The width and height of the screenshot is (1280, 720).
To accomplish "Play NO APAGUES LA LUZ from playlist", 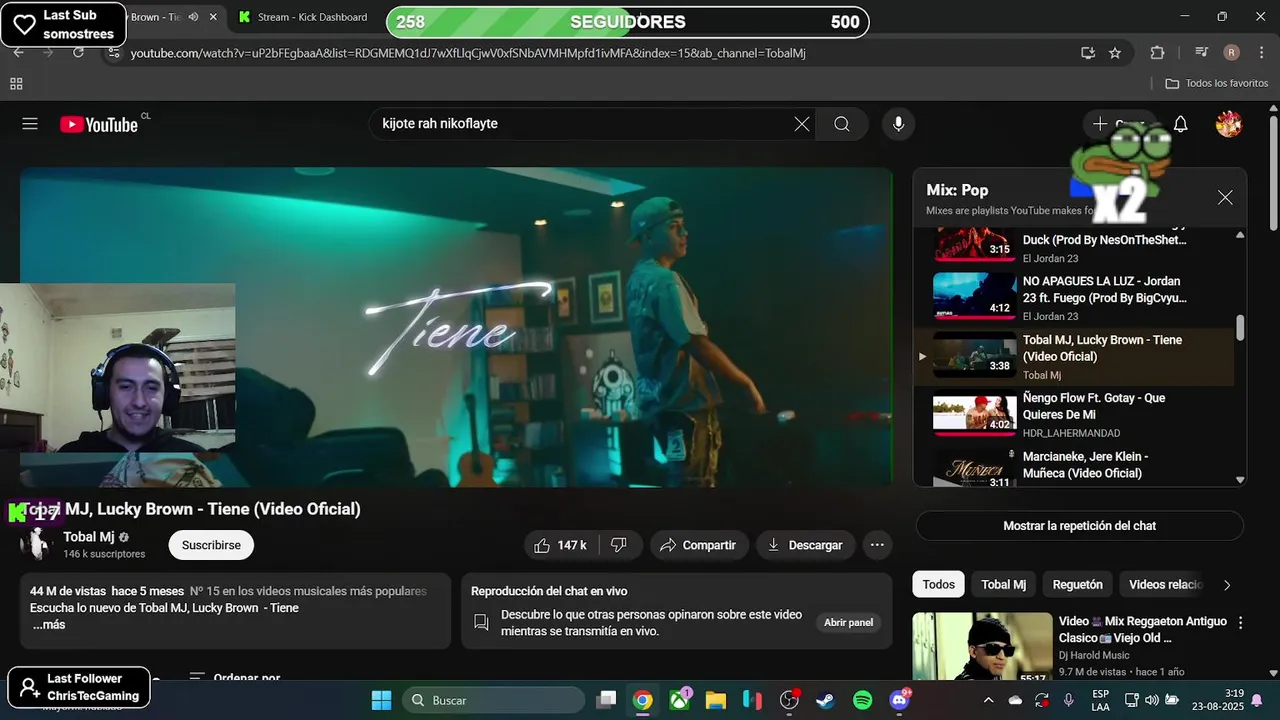I will click(x=1073, y=298).
